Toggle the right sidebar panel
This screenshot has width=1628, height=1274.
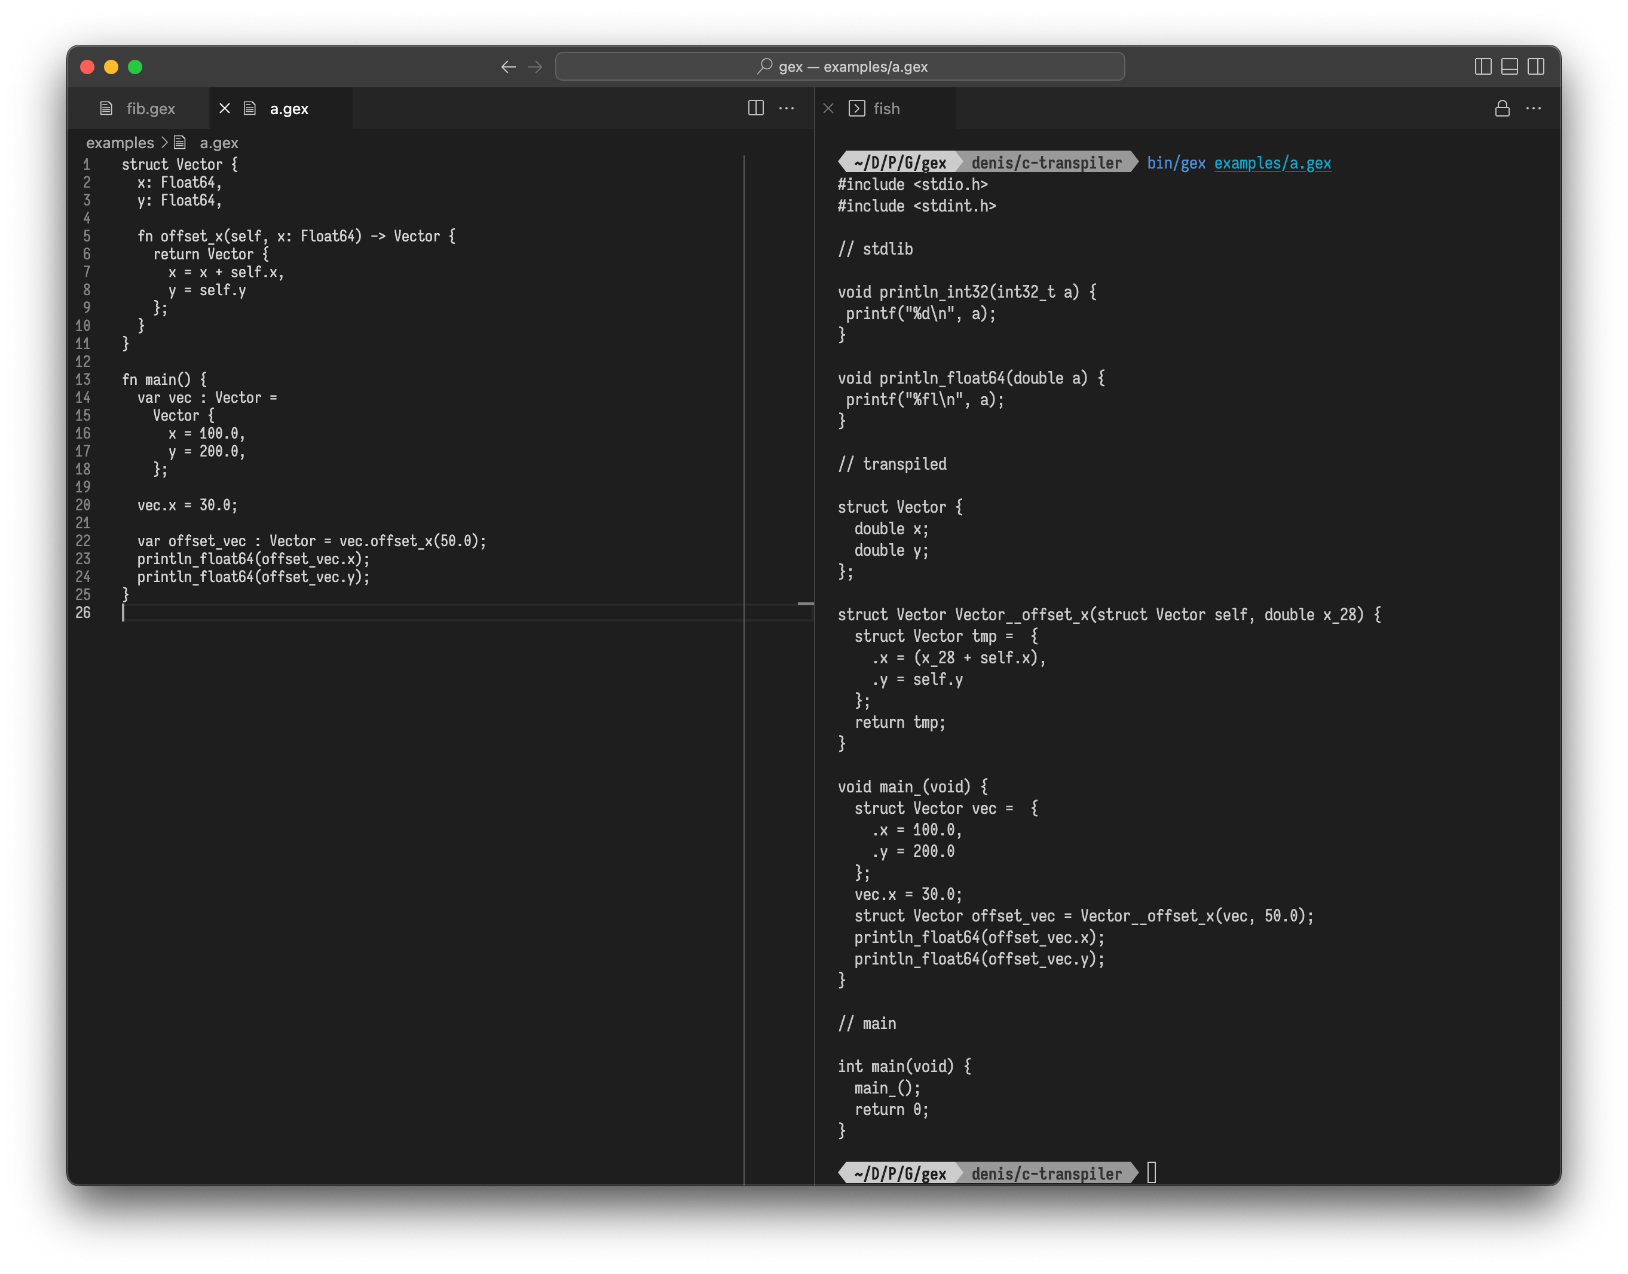1536,67
